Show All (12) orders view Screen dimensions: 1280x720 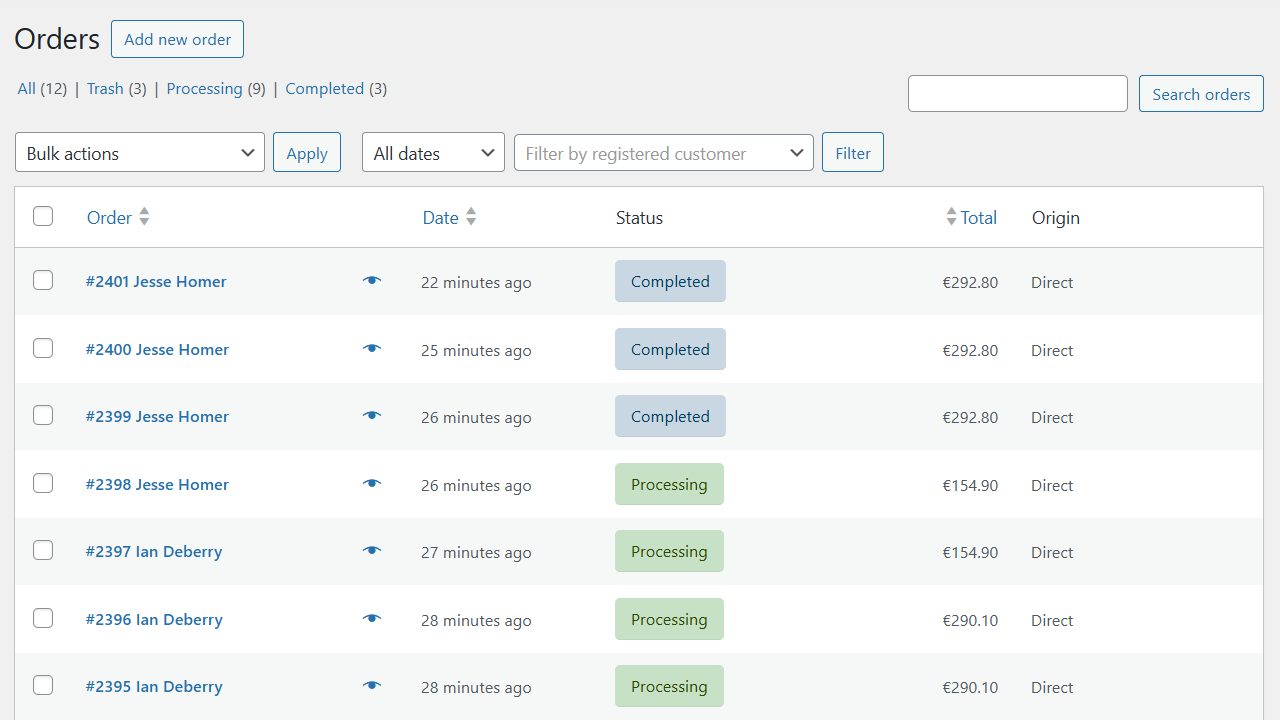click(x=42, y=88)
